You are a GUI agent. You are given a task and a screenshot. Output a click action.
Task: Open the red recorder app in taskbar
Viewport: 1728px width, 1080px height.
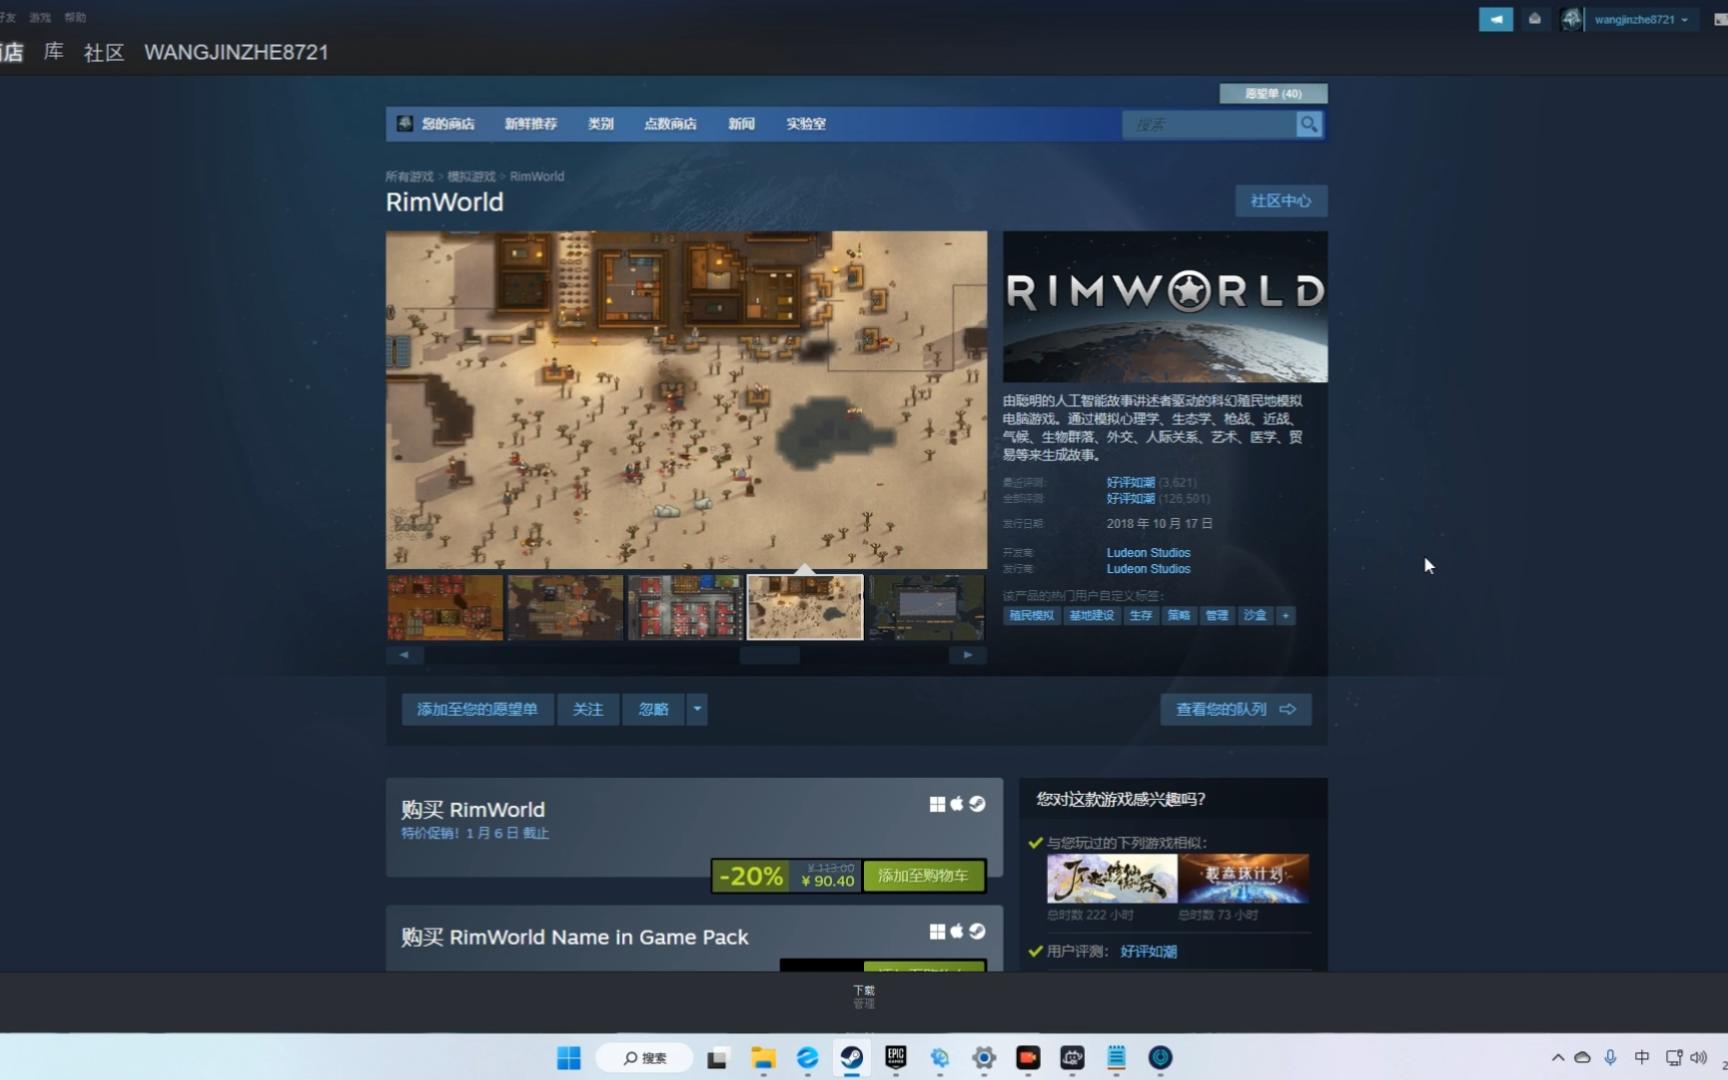coord(1028,1058)
